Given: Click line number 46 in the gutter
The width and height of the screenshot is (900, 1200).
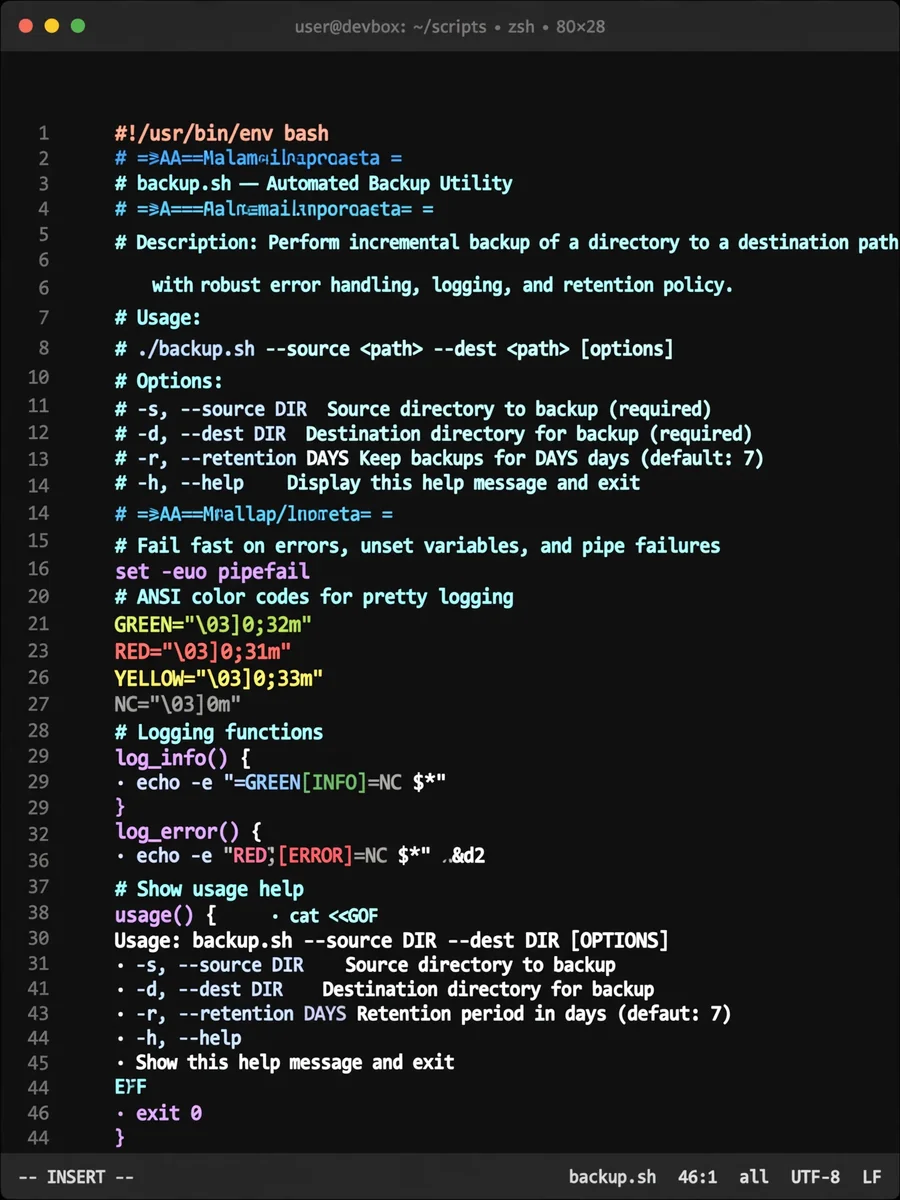Looking at the screenshot, I should click(x=38, y=1111).
